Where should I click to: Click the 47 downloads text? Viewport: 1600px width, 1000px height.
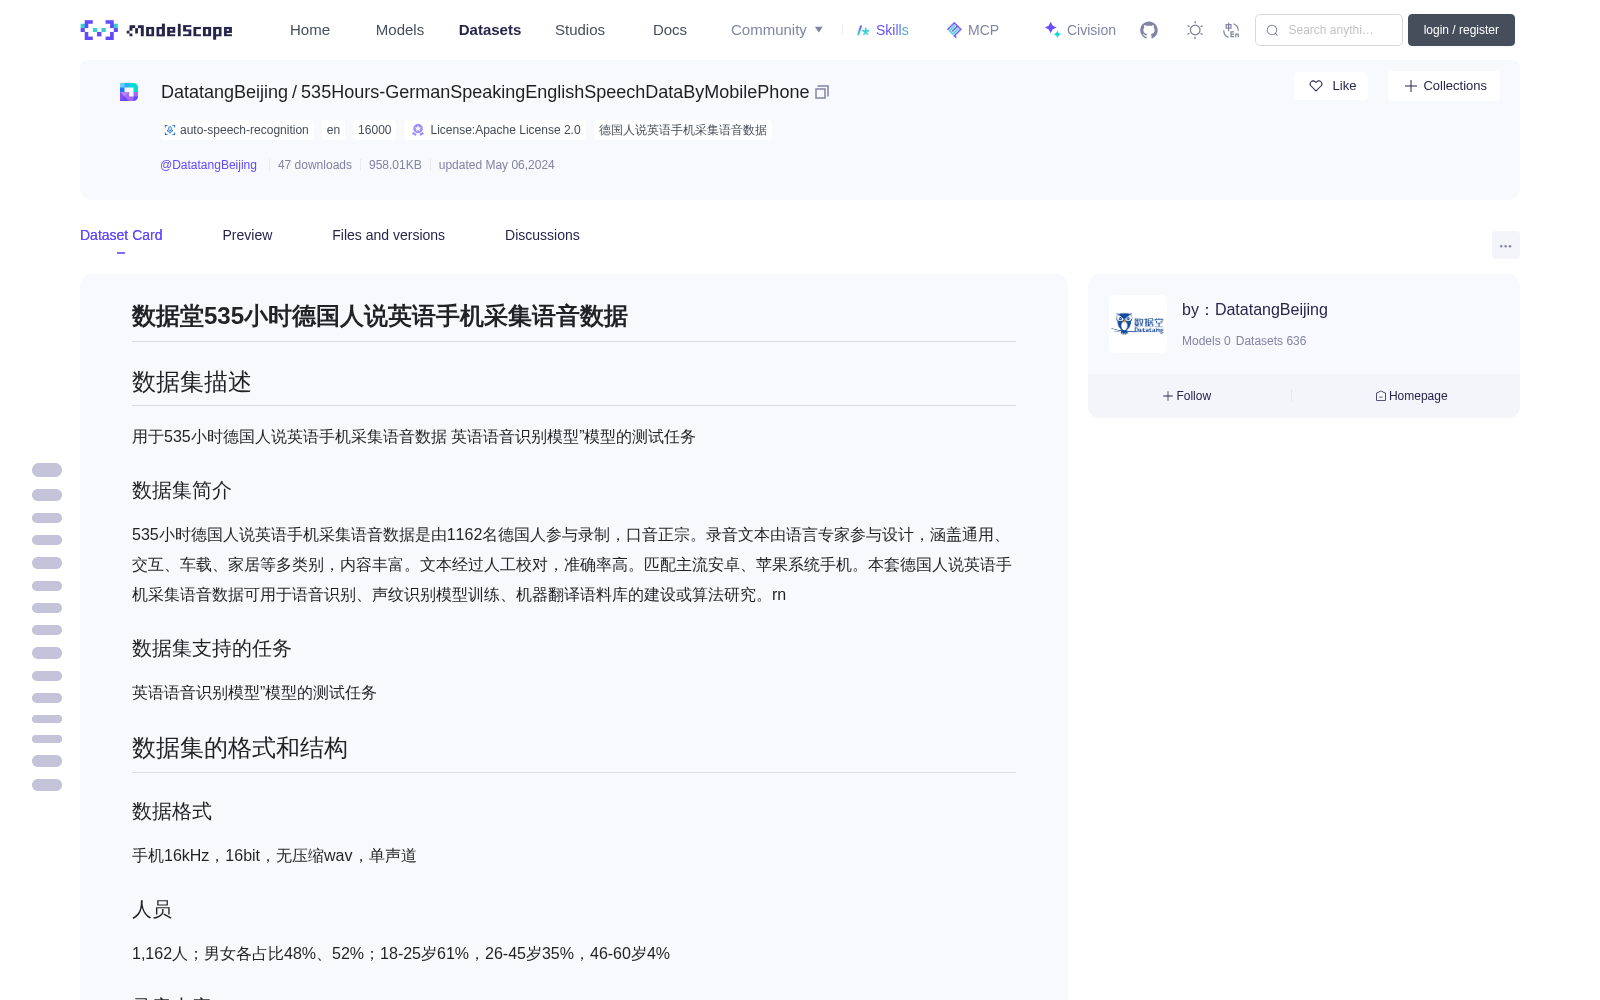click(315, 165)
